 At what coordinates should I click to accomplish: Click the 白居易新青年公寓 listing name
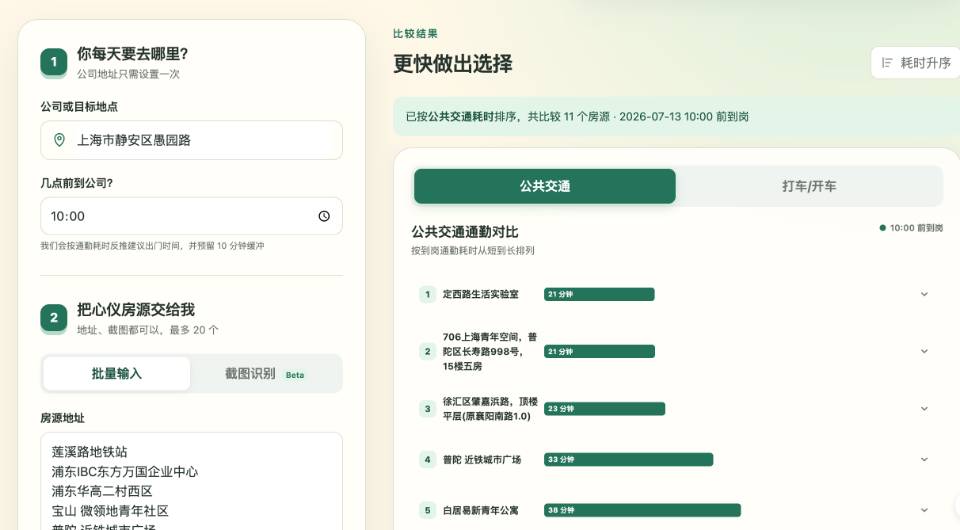481,510
